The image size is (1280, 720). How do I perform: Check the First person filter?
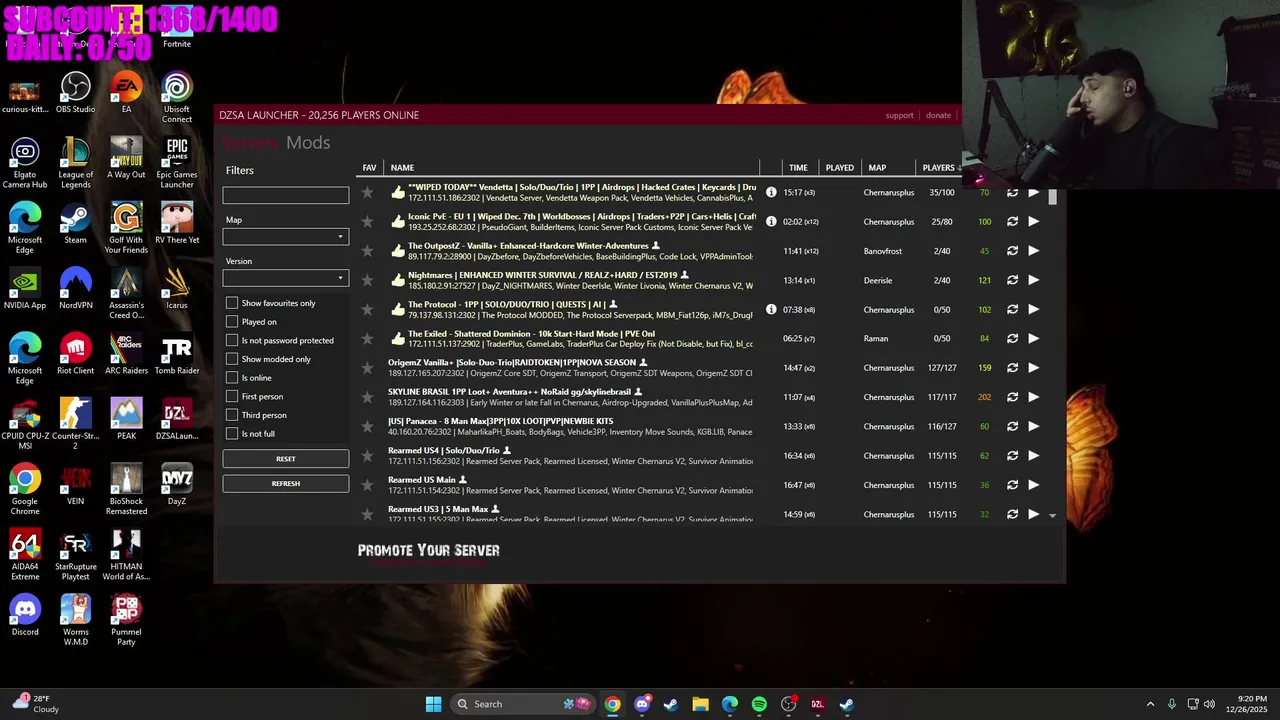coord(232,396)
